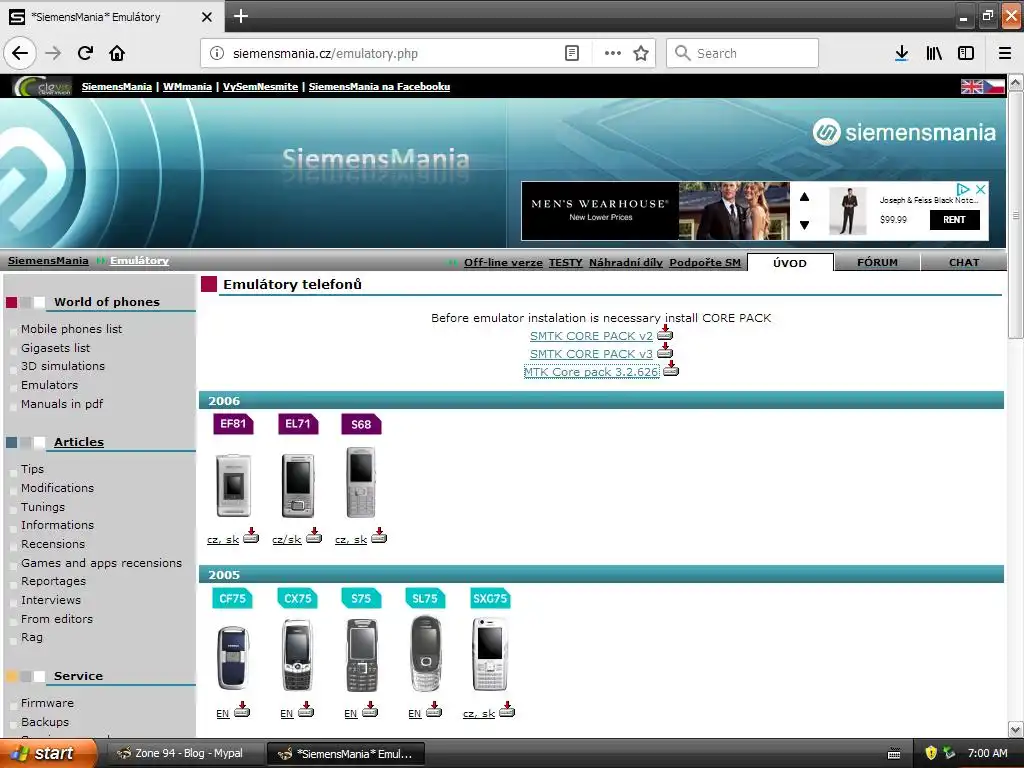
Task: Open Off-line verze link
Action: coord(503,263)
